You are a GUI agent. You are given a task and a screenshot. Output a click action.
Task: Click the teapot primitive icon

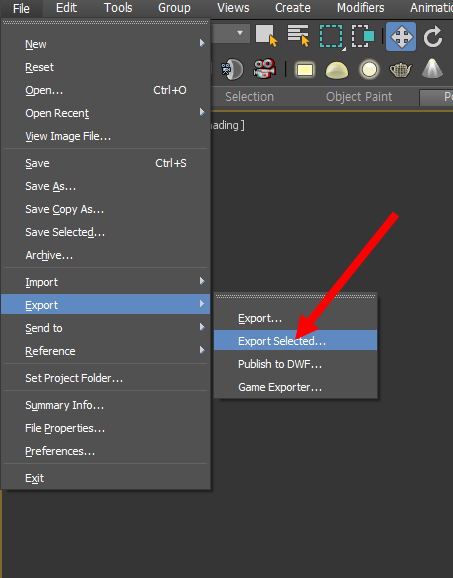(401, 70)
